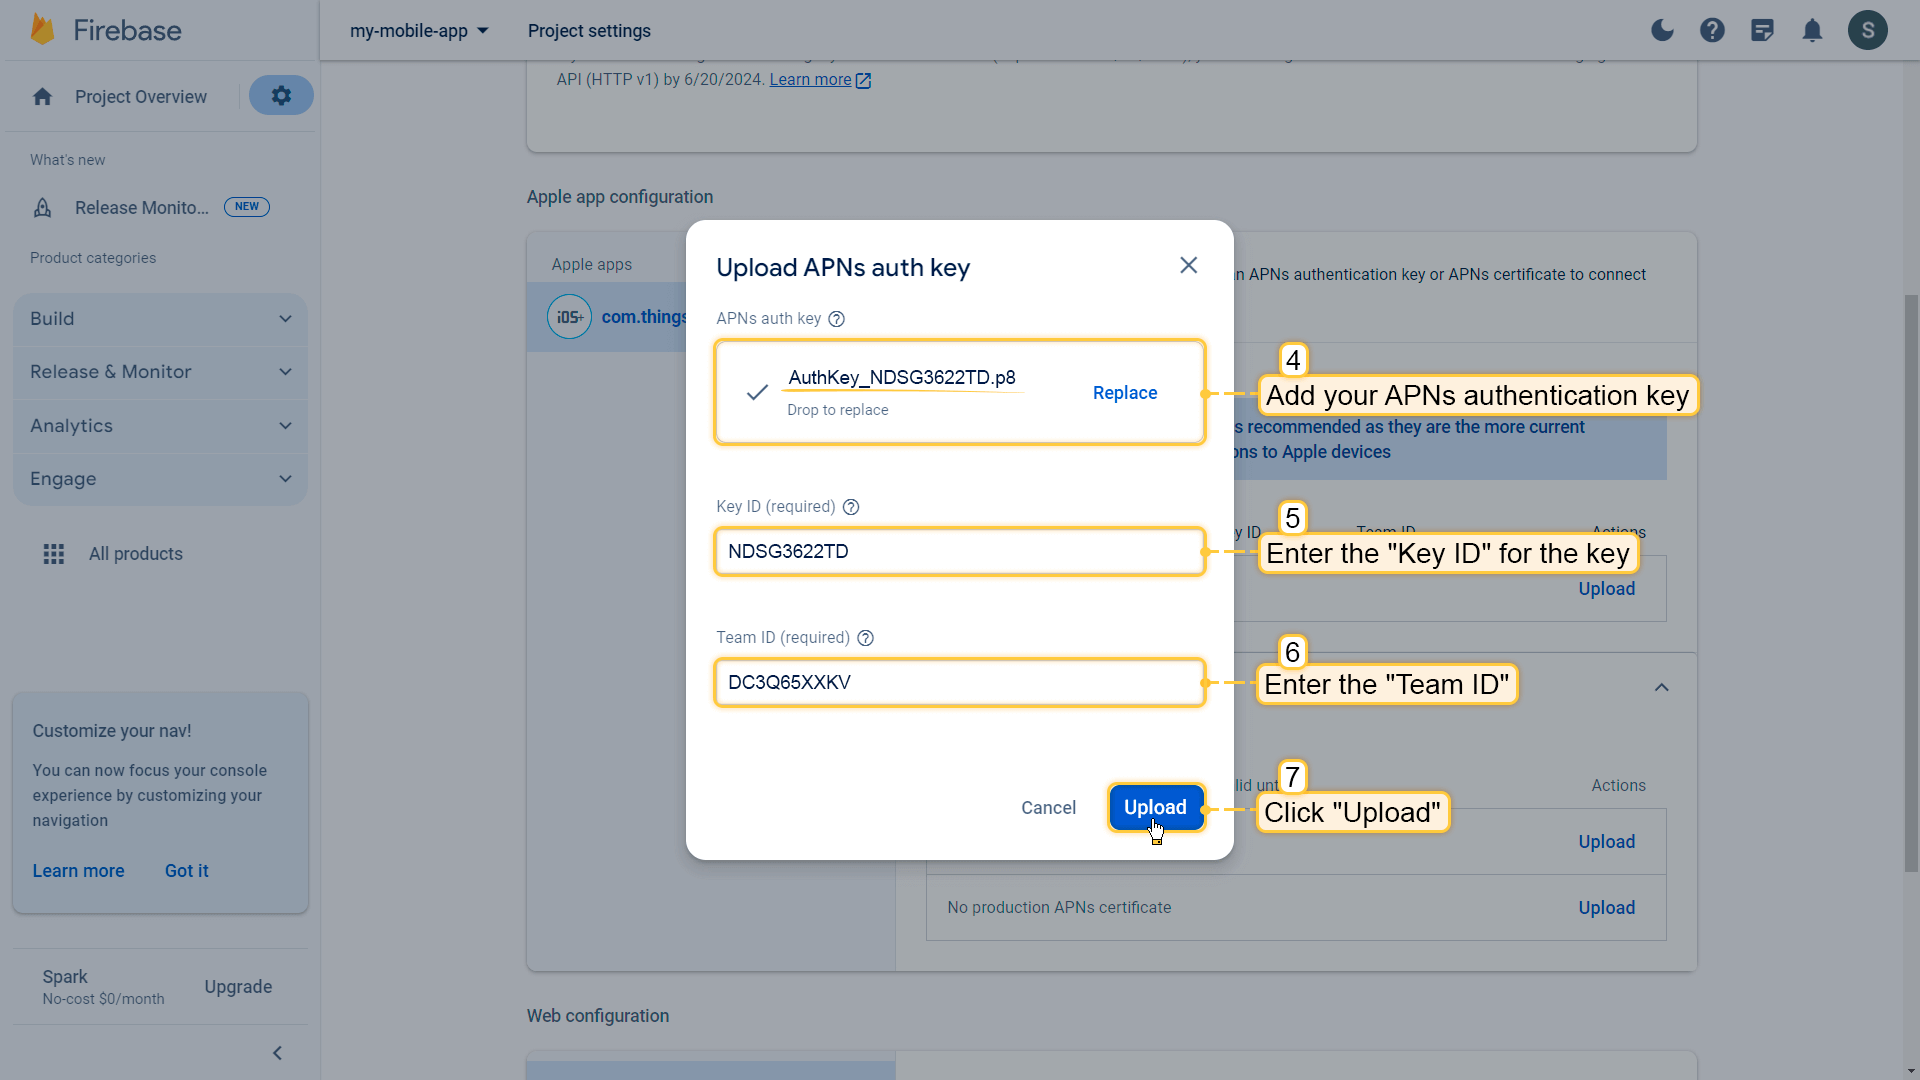This screenshot has height=1080, width=1920.
Task: Open the my-mobile-app project dropdown
Action: 419,31
